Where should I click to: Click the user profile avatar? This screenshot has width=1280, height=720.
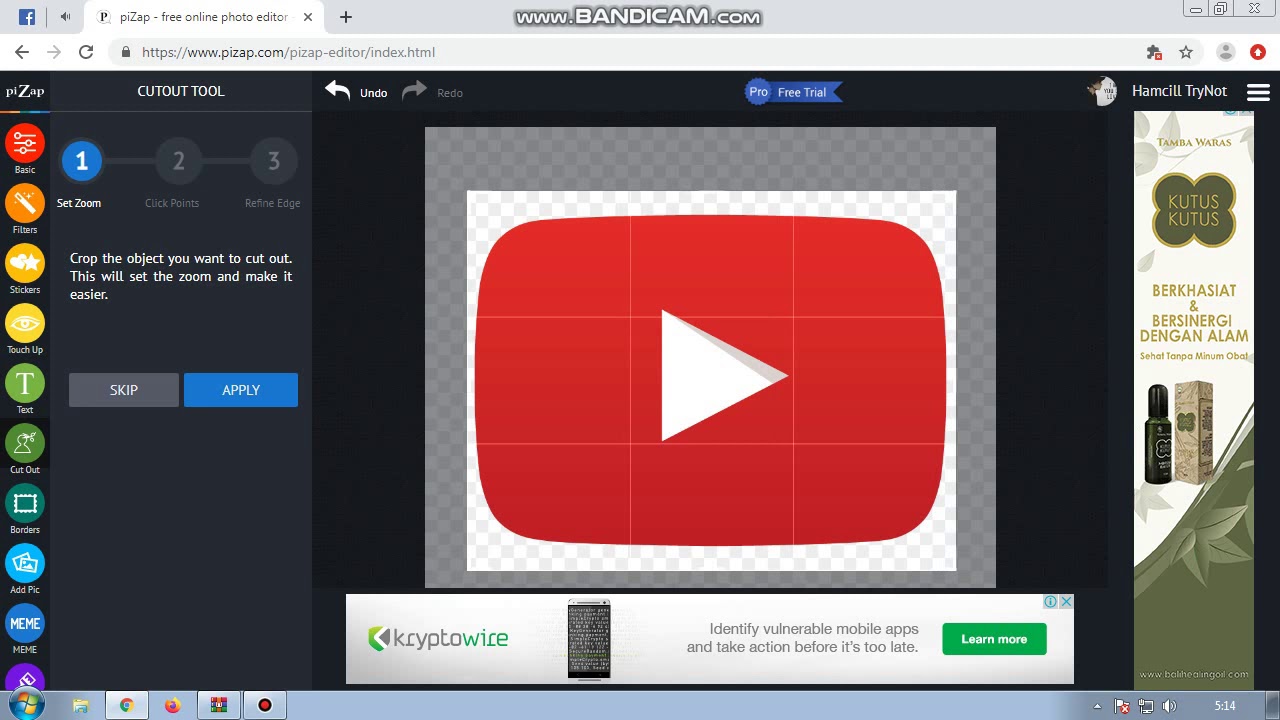click(x=1103, y=91)
